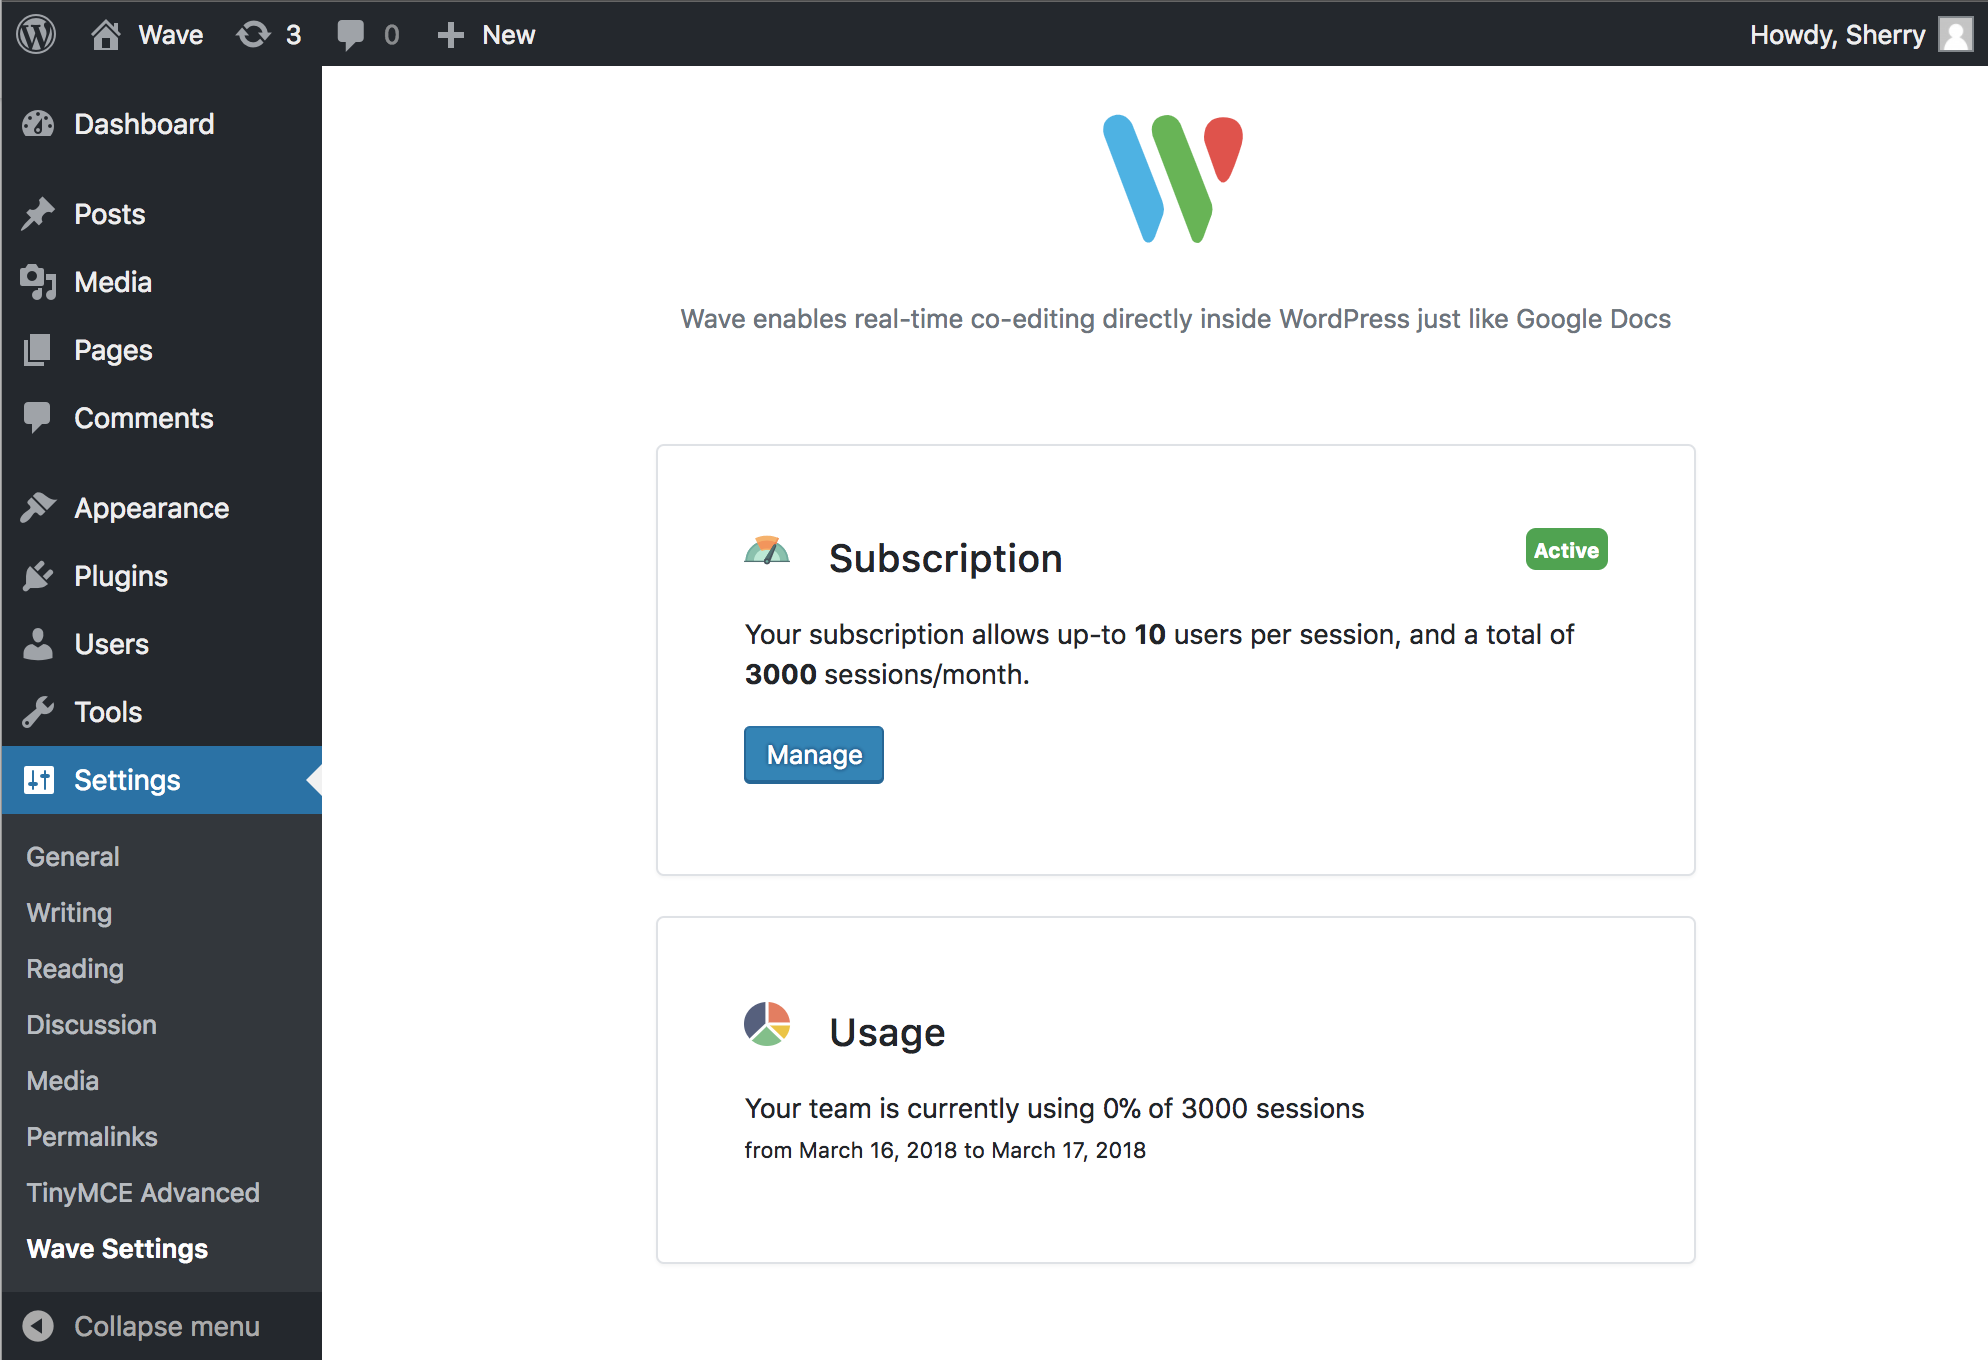1988x1360 pixels.
Task: Click the Wave tagline text
Action: pos(1176,319)
